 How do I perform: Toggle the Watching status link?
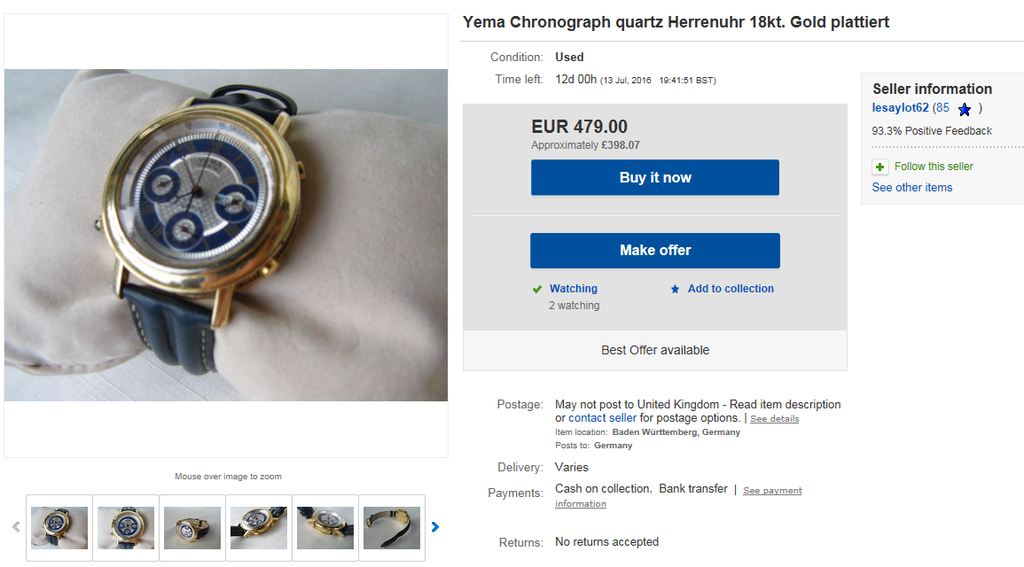tap(573, 289)
